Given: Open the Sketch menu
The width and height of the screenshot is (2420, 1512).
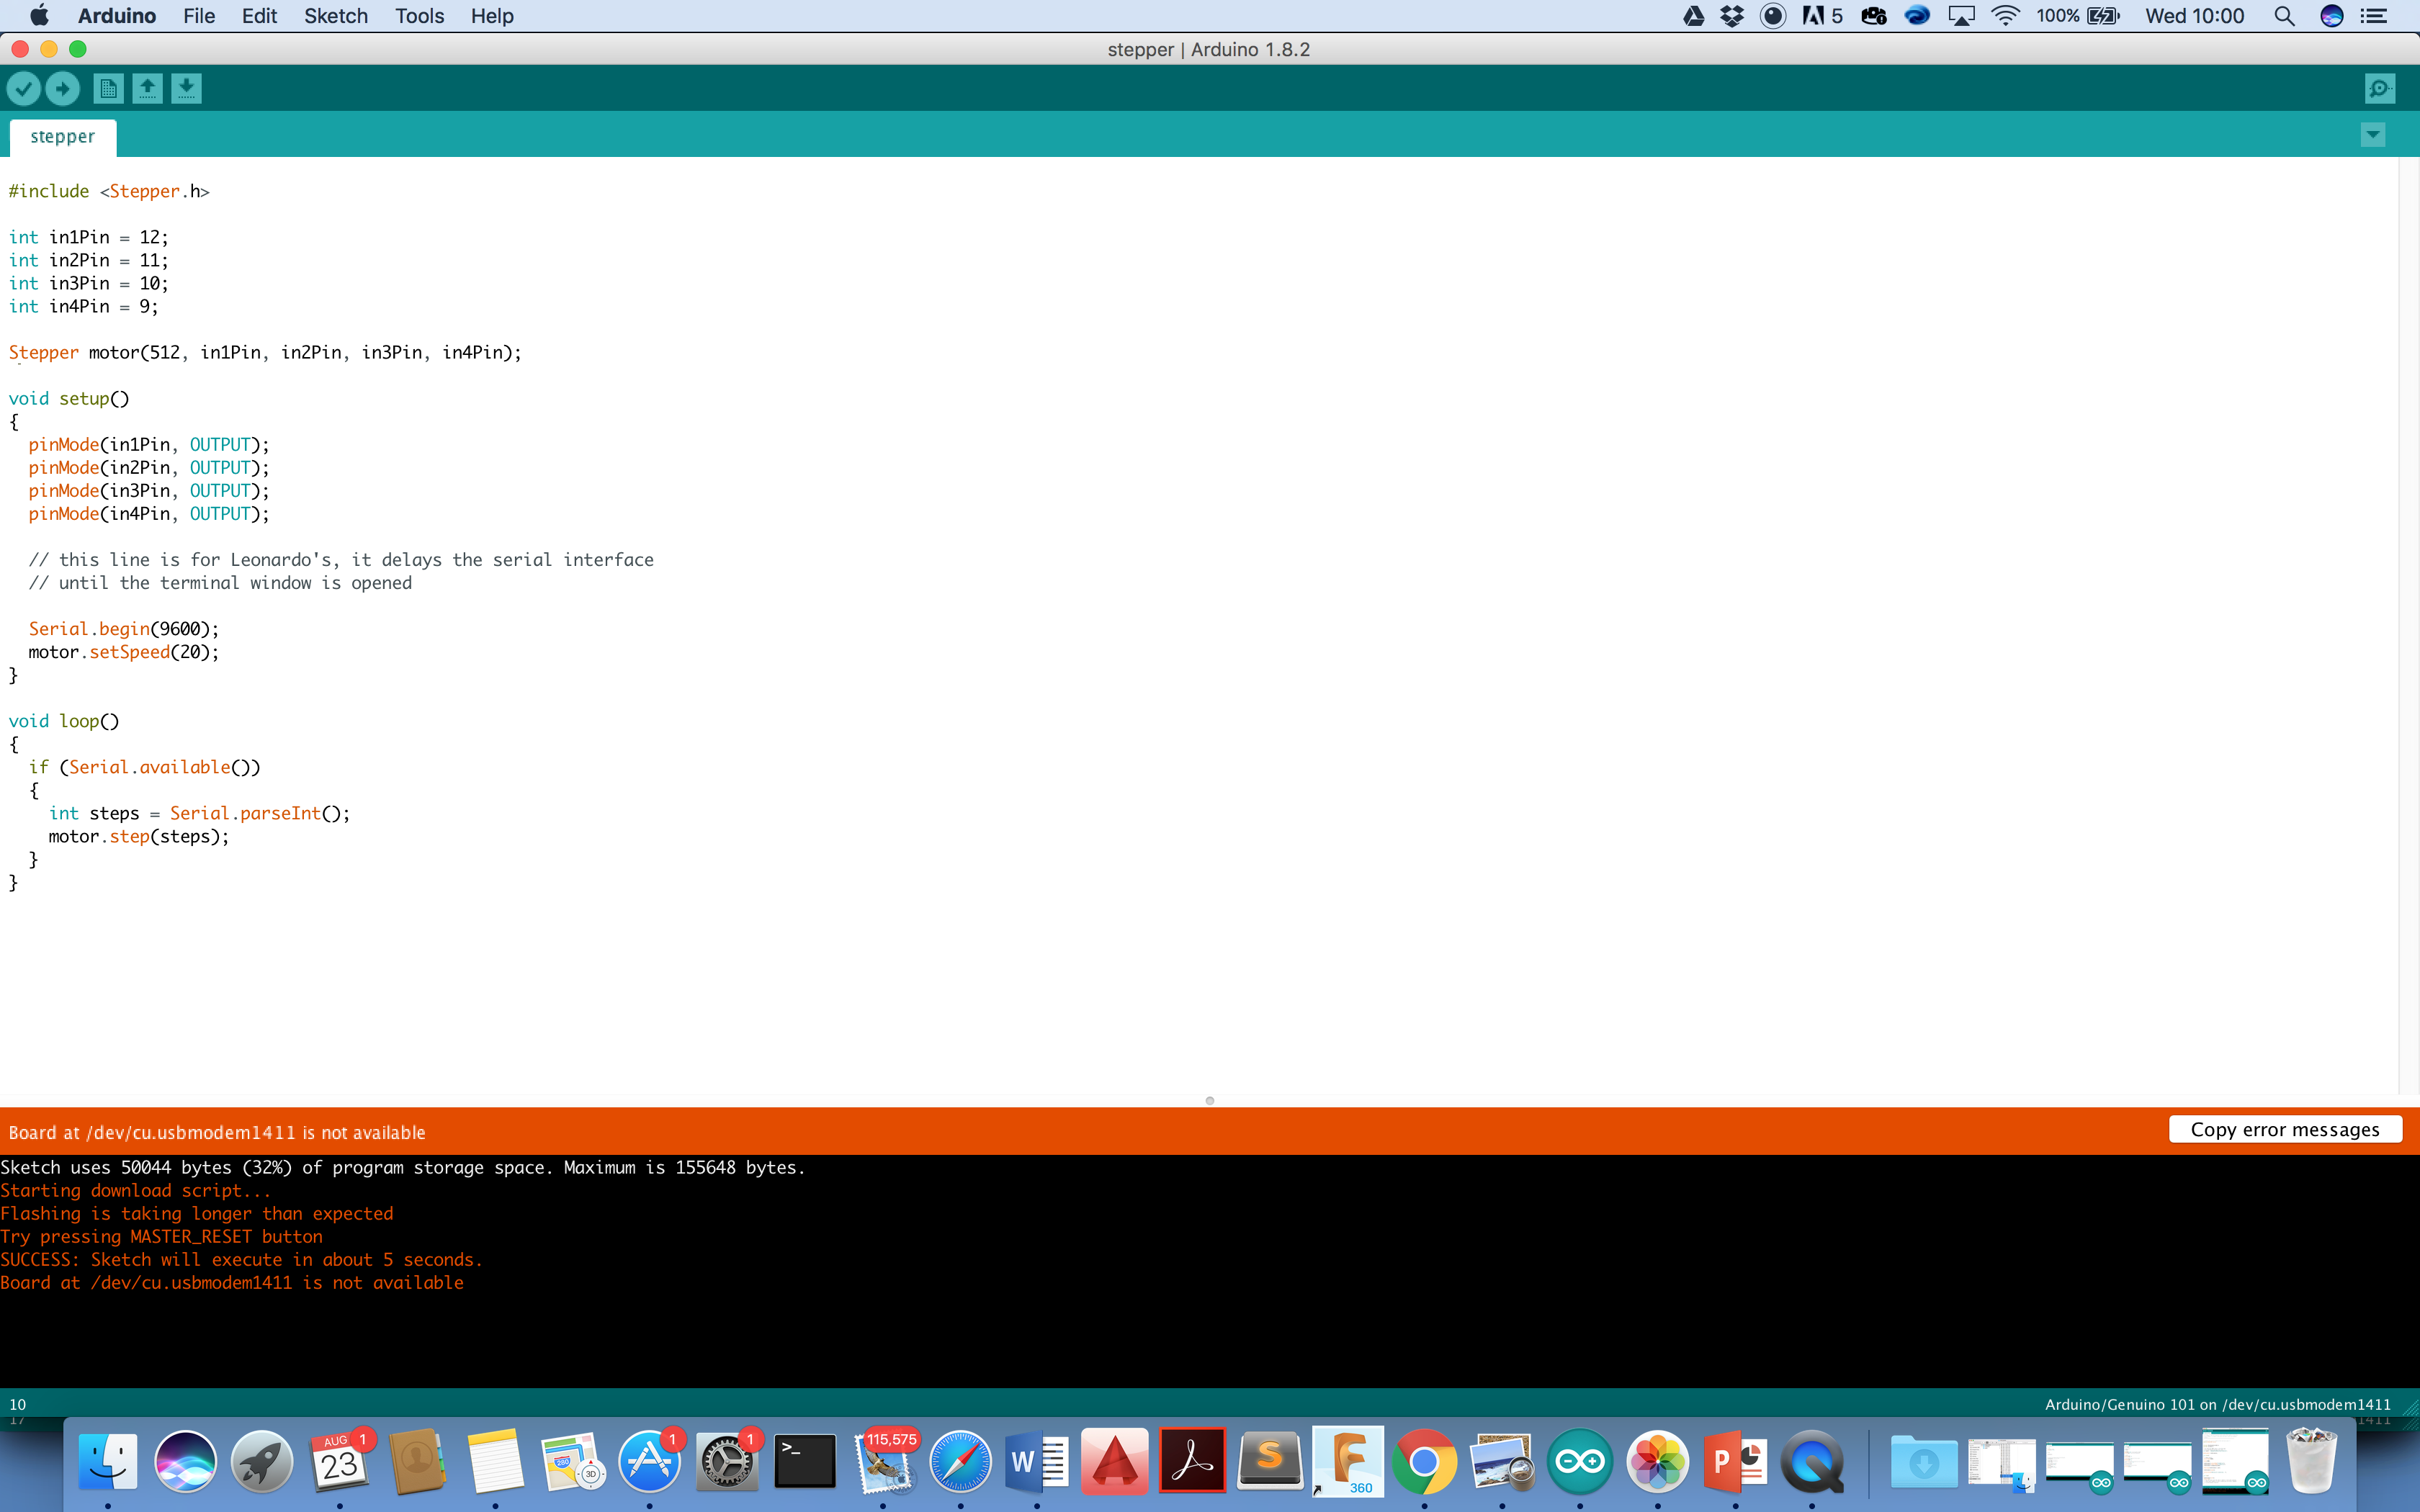Looking at the screenshot, I should click(x=335, y=16).
